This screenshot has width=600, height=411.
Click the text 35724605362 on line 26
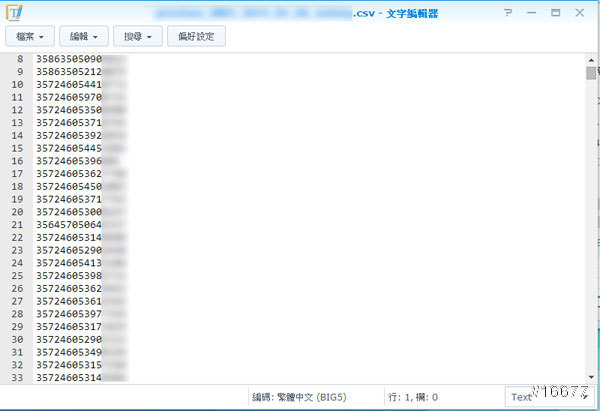click(69, 289)
